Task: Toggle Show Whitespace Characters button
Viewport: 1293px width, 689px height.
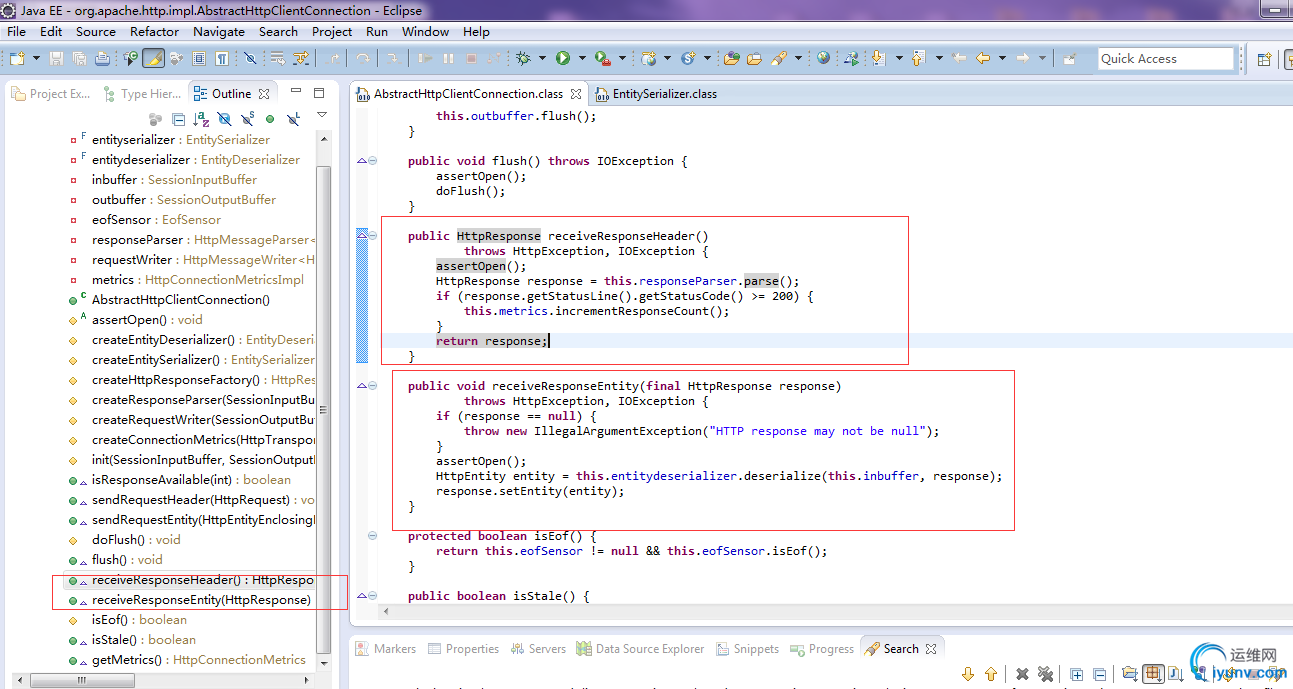Action: click(222, 58)
